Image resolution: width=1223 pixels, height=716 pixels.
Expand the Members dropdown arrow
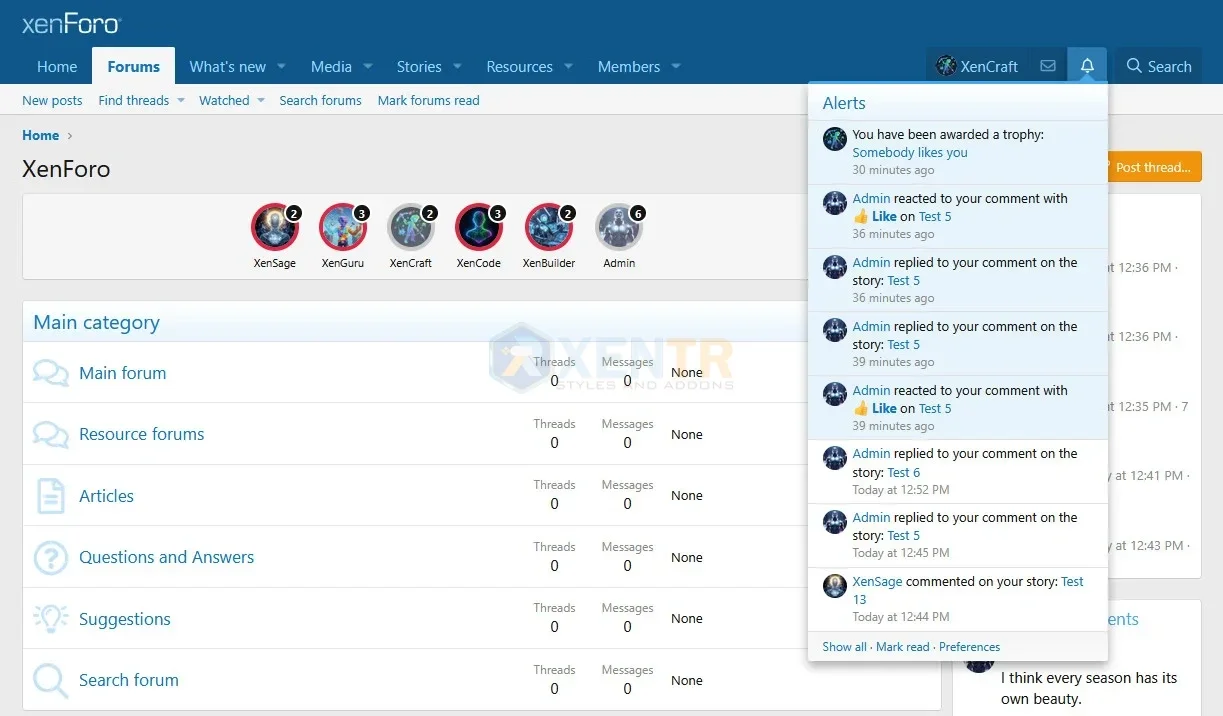[676, 67]
